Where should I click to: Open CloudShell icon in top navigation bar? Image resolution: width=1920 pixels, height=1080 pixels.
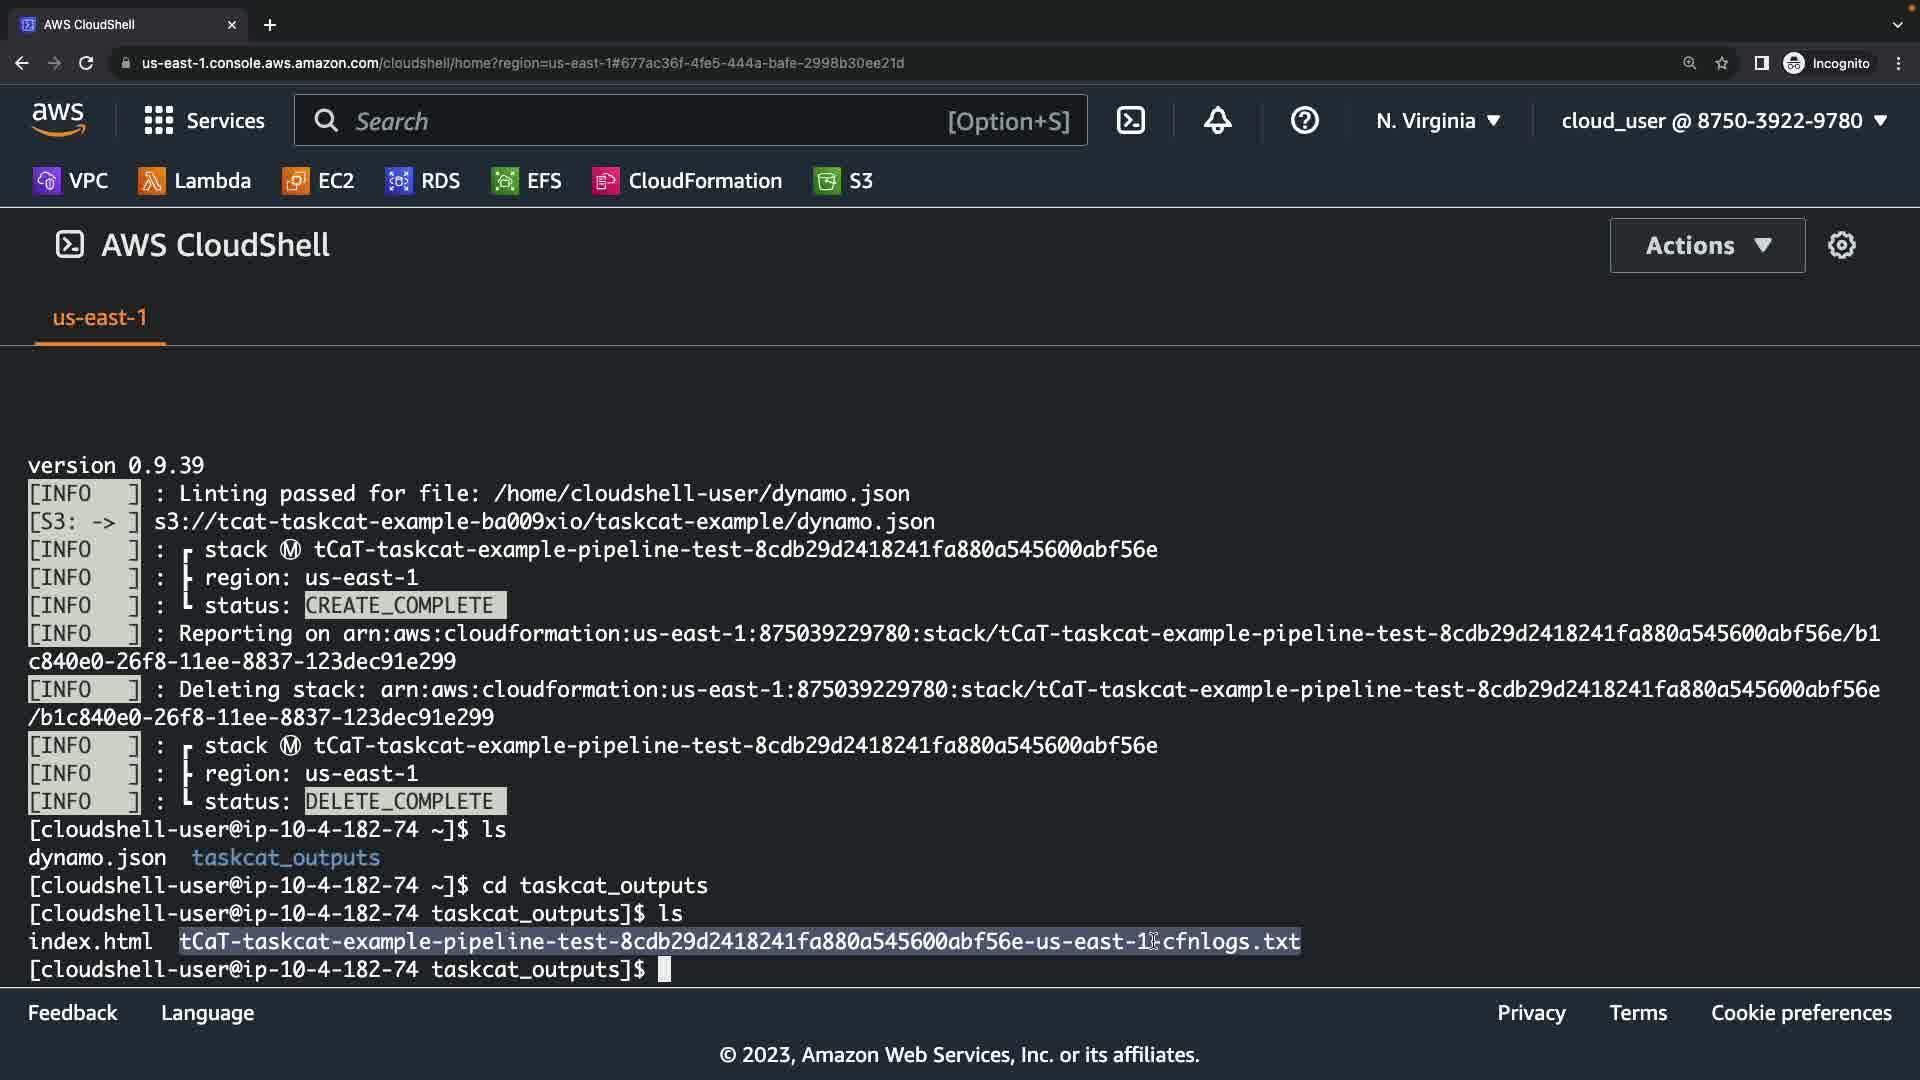1130,121
